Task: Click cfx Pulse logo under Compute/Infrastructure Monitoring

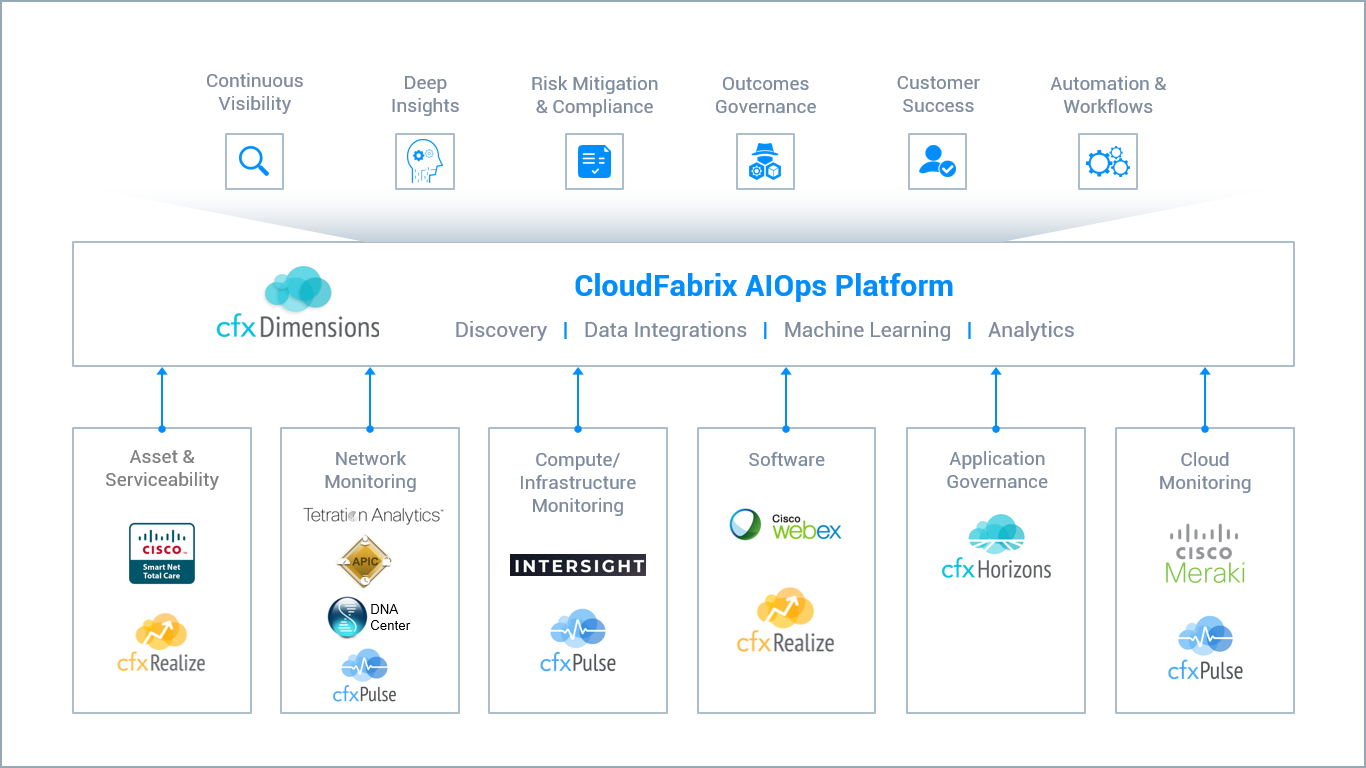Action: [578, 642]
